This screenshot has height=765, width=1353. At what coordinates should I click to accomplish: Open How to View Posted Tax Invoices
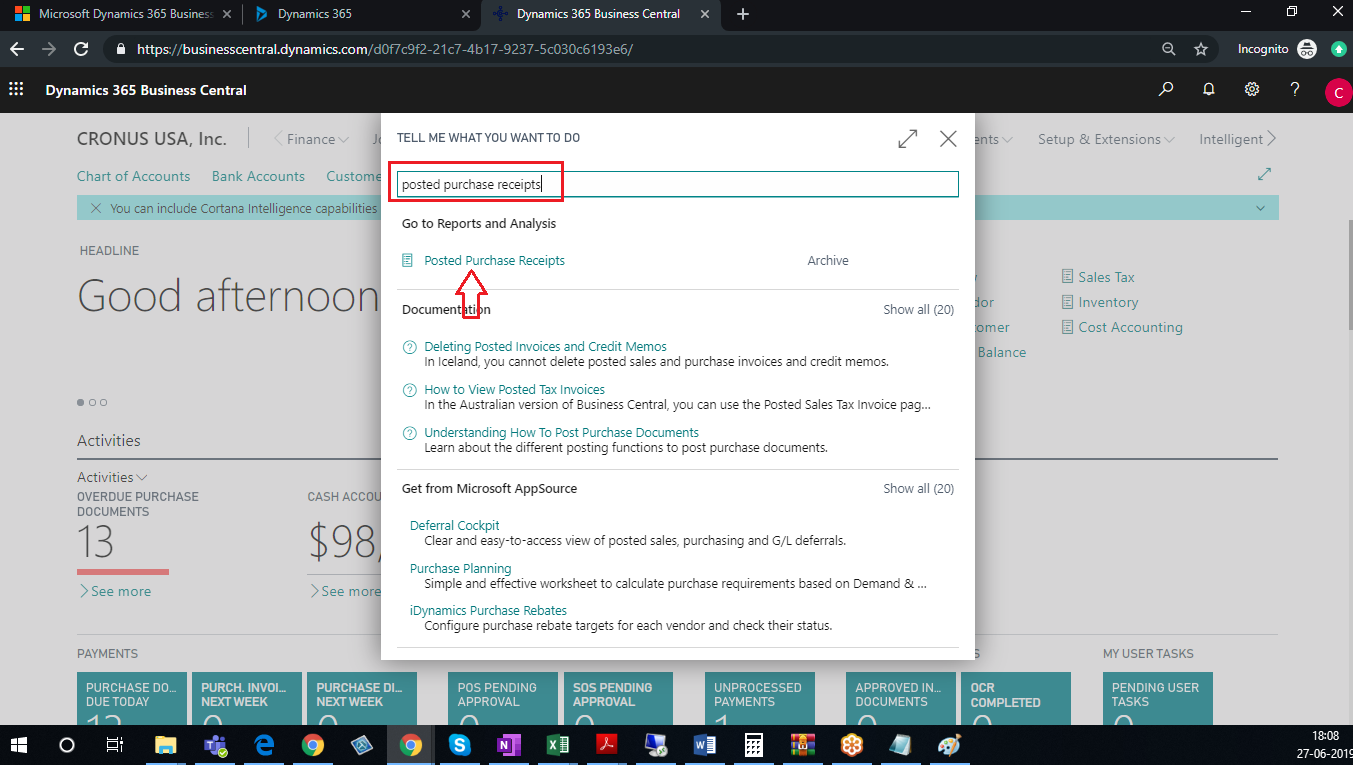click(x=514, y=389)
